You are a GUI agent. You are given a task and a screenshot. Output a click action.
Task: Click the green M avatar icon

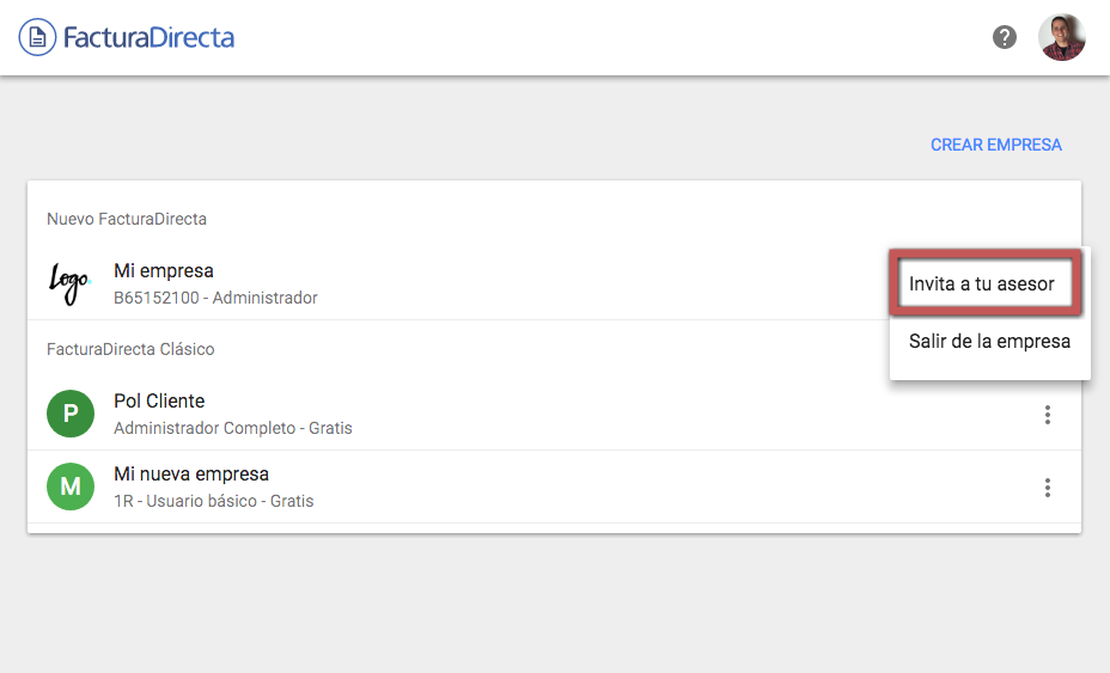pos(70,486)
